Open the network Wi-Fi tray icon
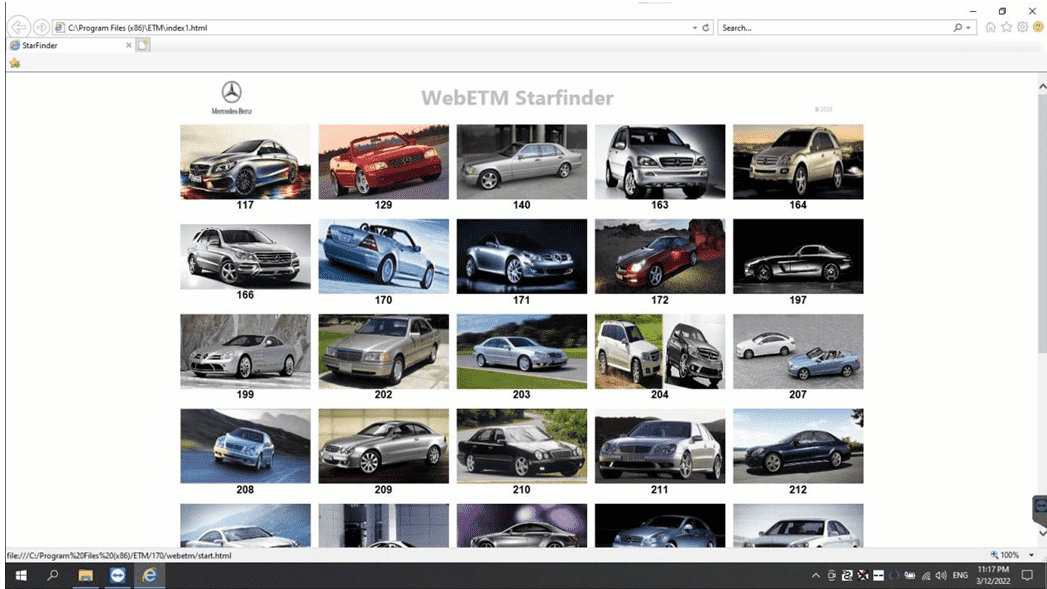 coord(925,575)
